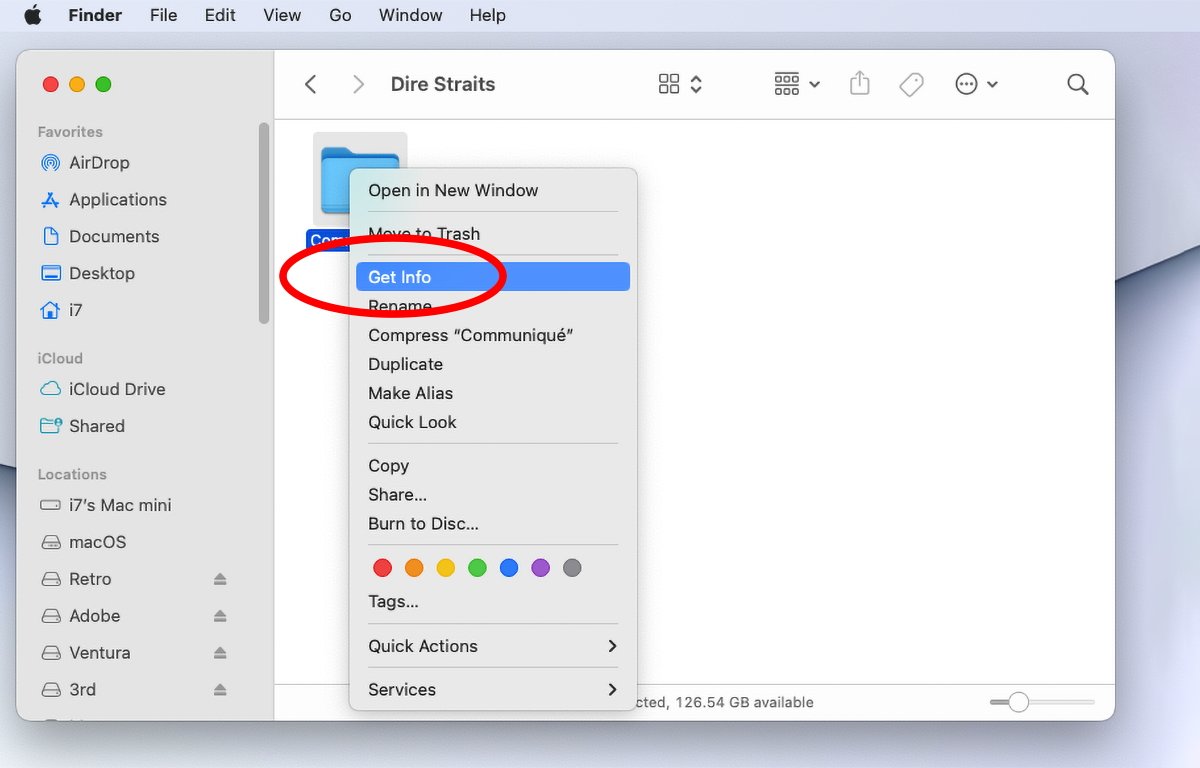Apply the red color tag
Image resolution: width=1200 pixels, height=768 pixels.
(x=382, y=568)
